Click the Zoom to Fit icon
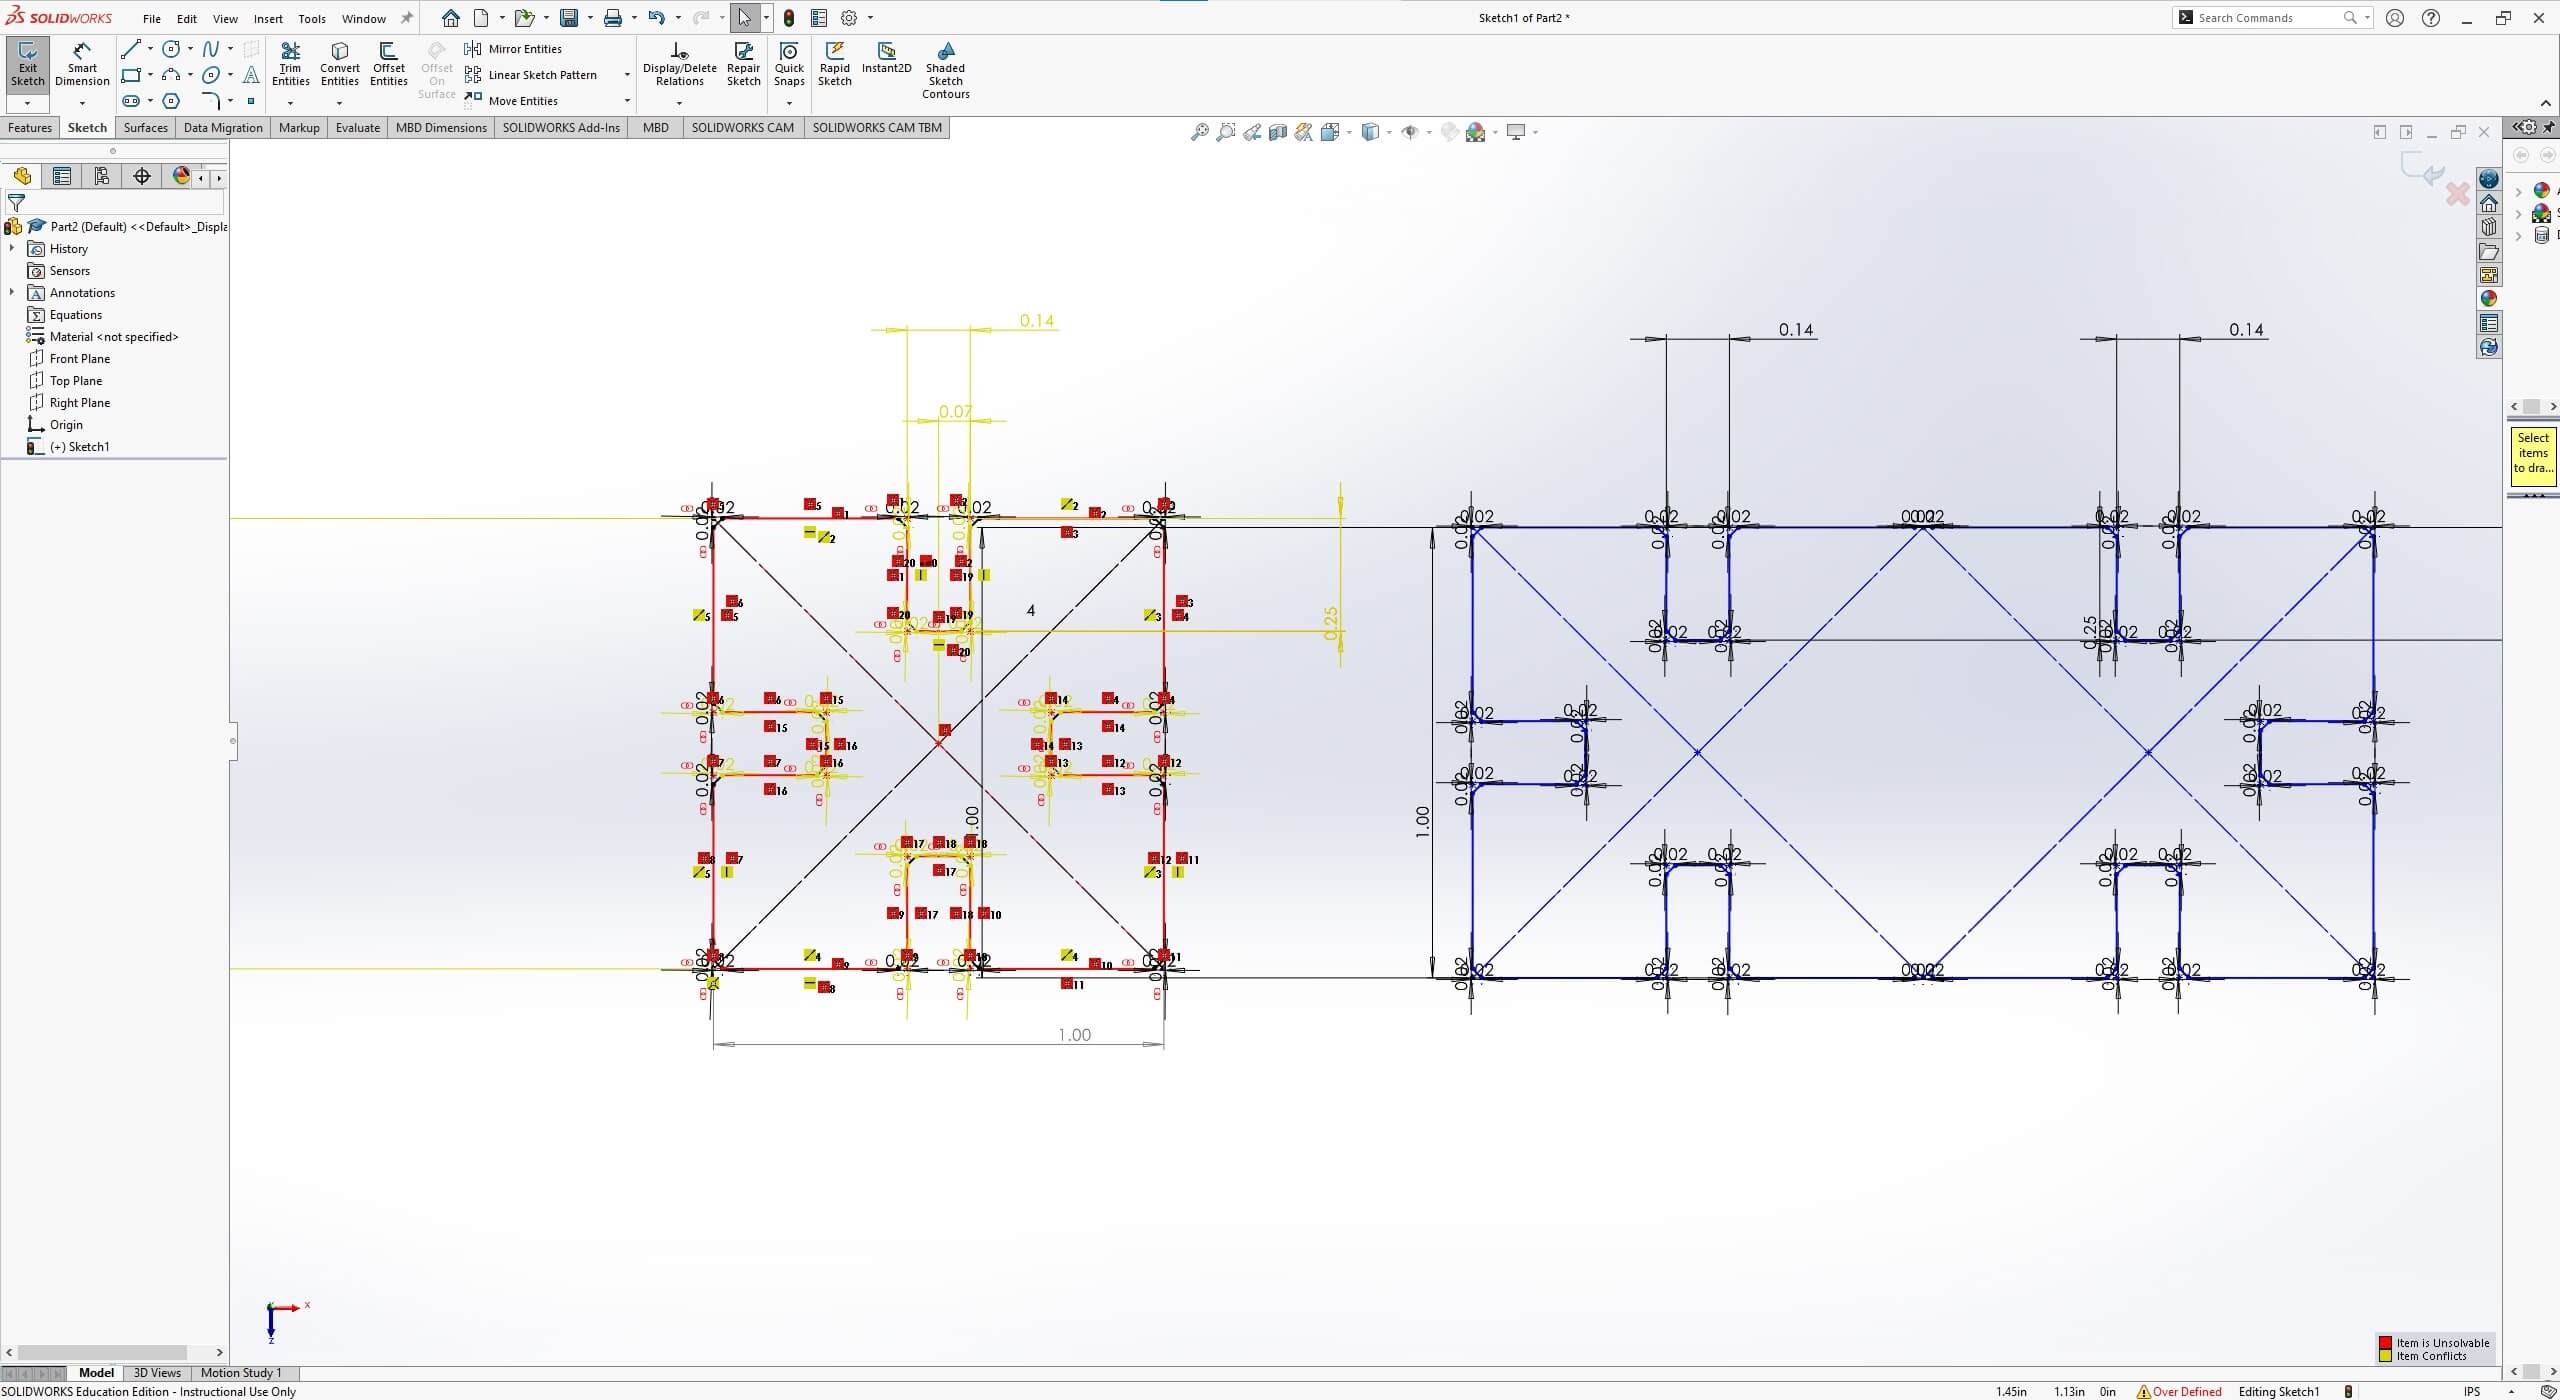2560x1400 pixels. pos(1199,132)
